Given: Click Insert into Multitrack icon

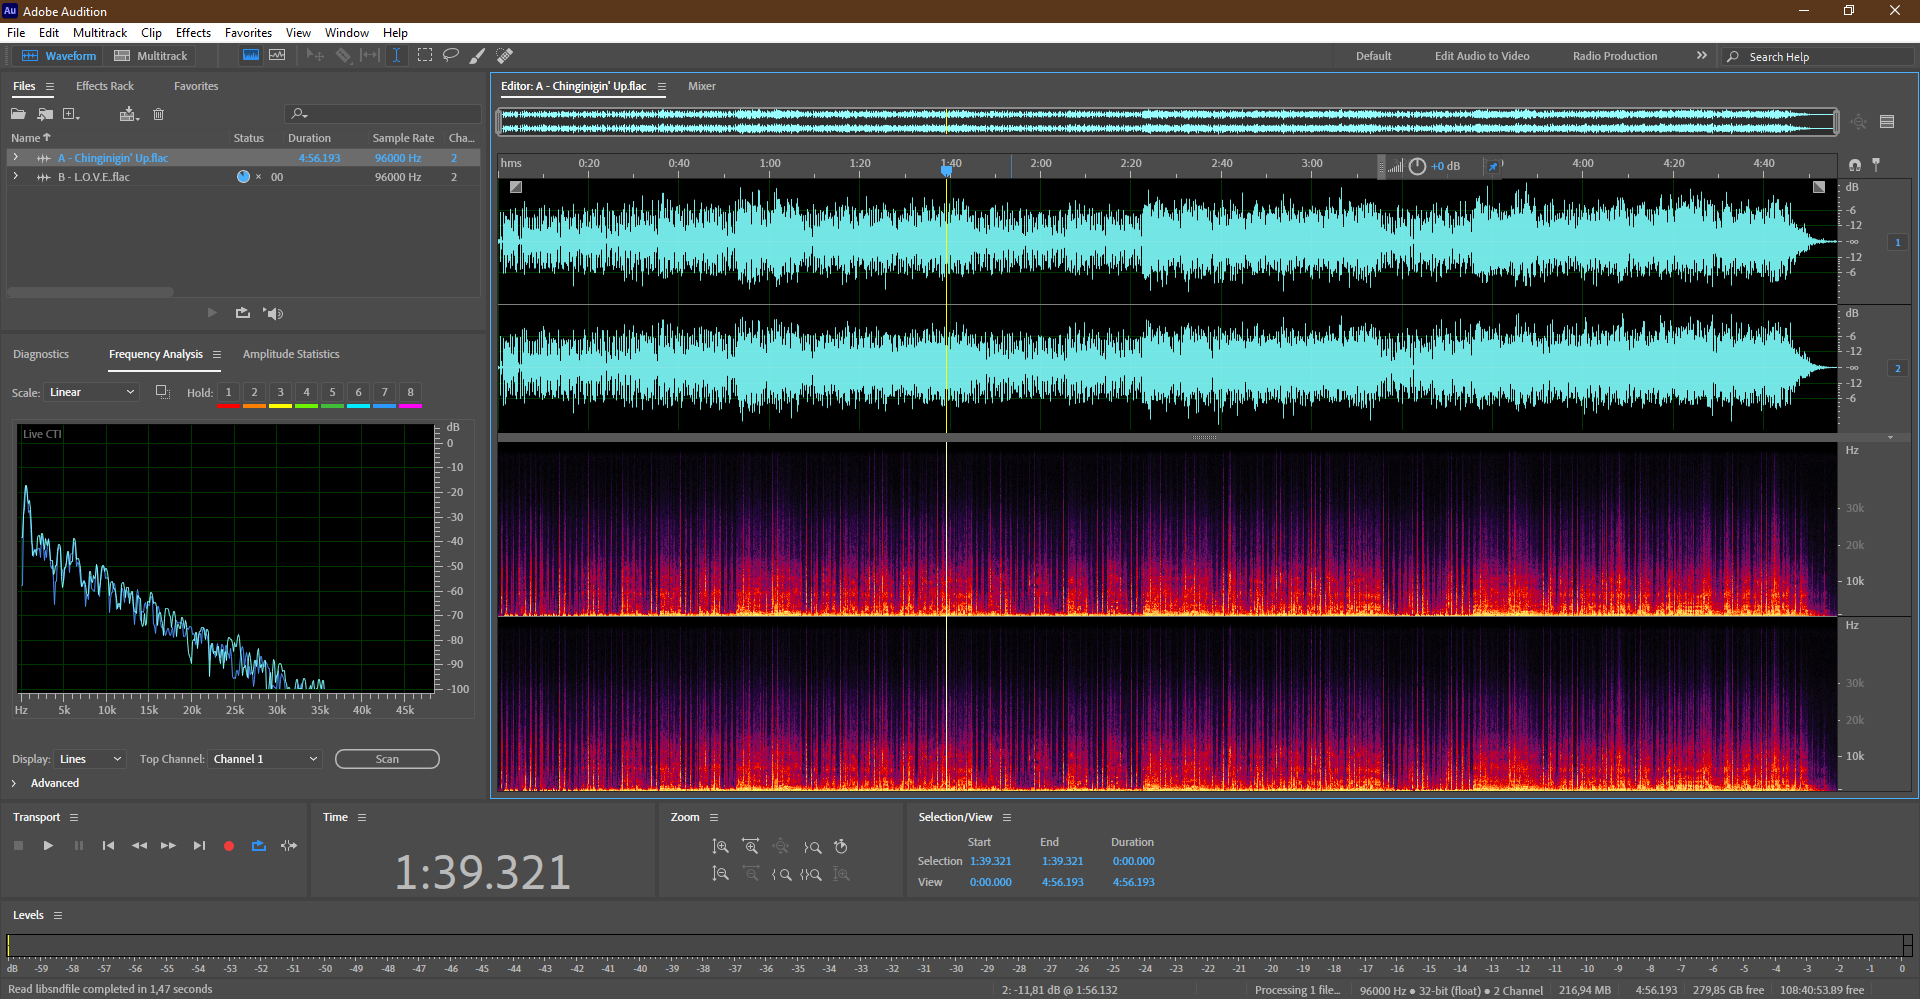Looking at the screenshot, I should 129,114.
